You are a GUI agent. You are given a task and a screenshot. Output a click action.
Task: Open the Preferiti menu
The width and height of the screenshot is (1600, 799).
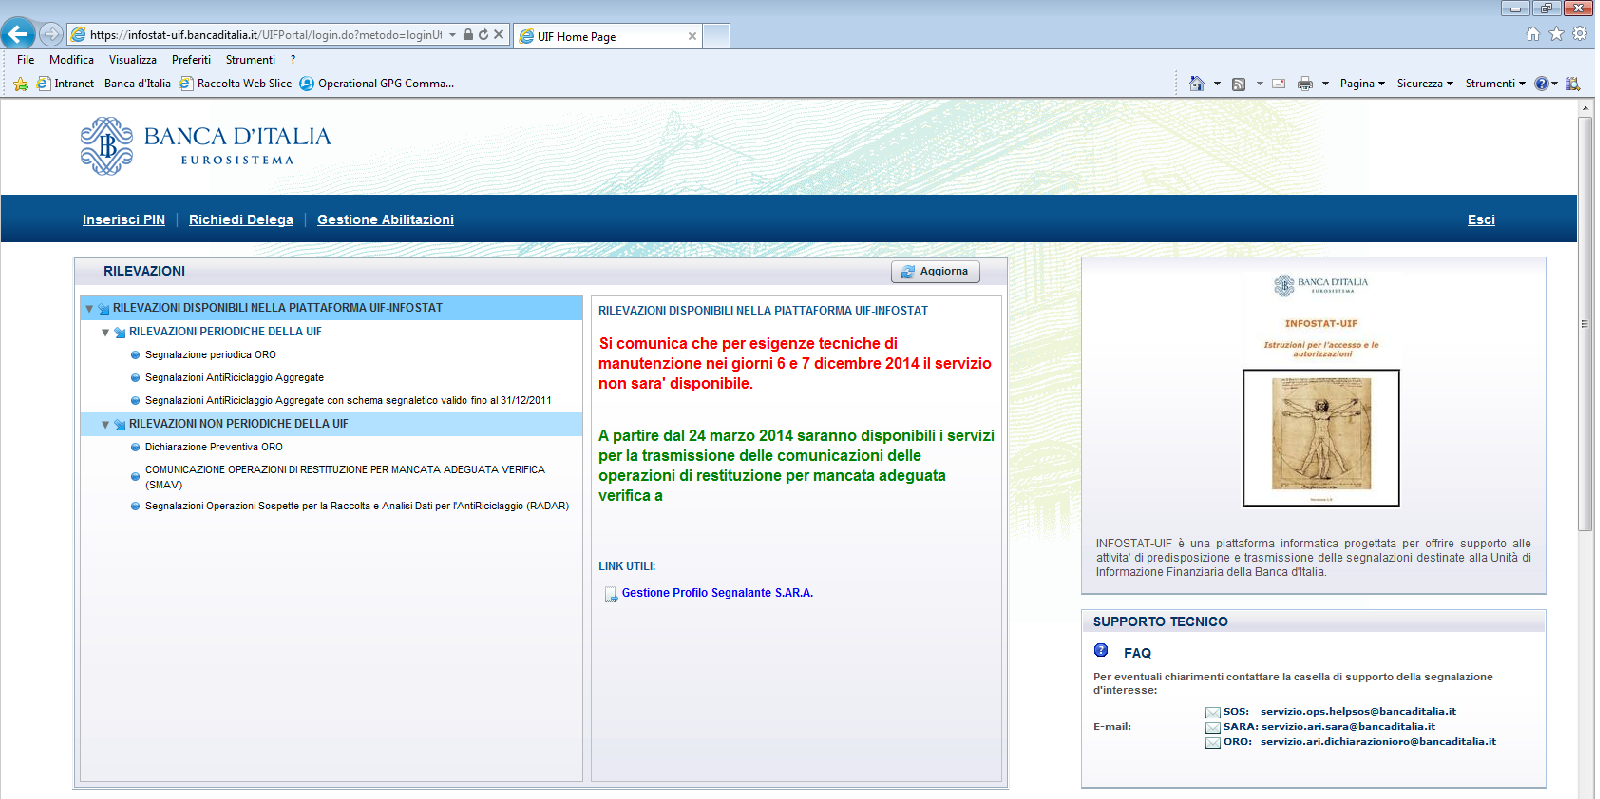(x=191, y=60)
